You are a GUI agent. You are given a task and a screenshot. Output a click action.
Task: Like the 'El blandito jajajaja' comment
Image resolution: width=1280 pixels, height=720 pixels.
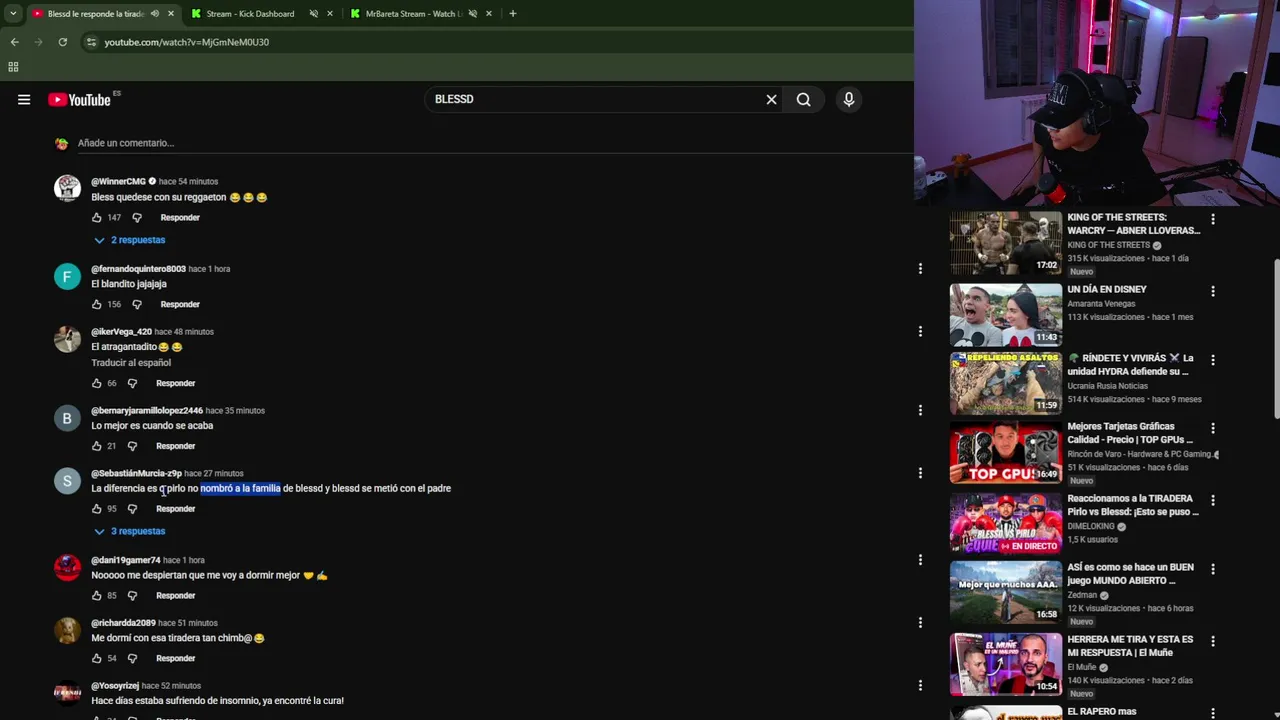point(97,304)
